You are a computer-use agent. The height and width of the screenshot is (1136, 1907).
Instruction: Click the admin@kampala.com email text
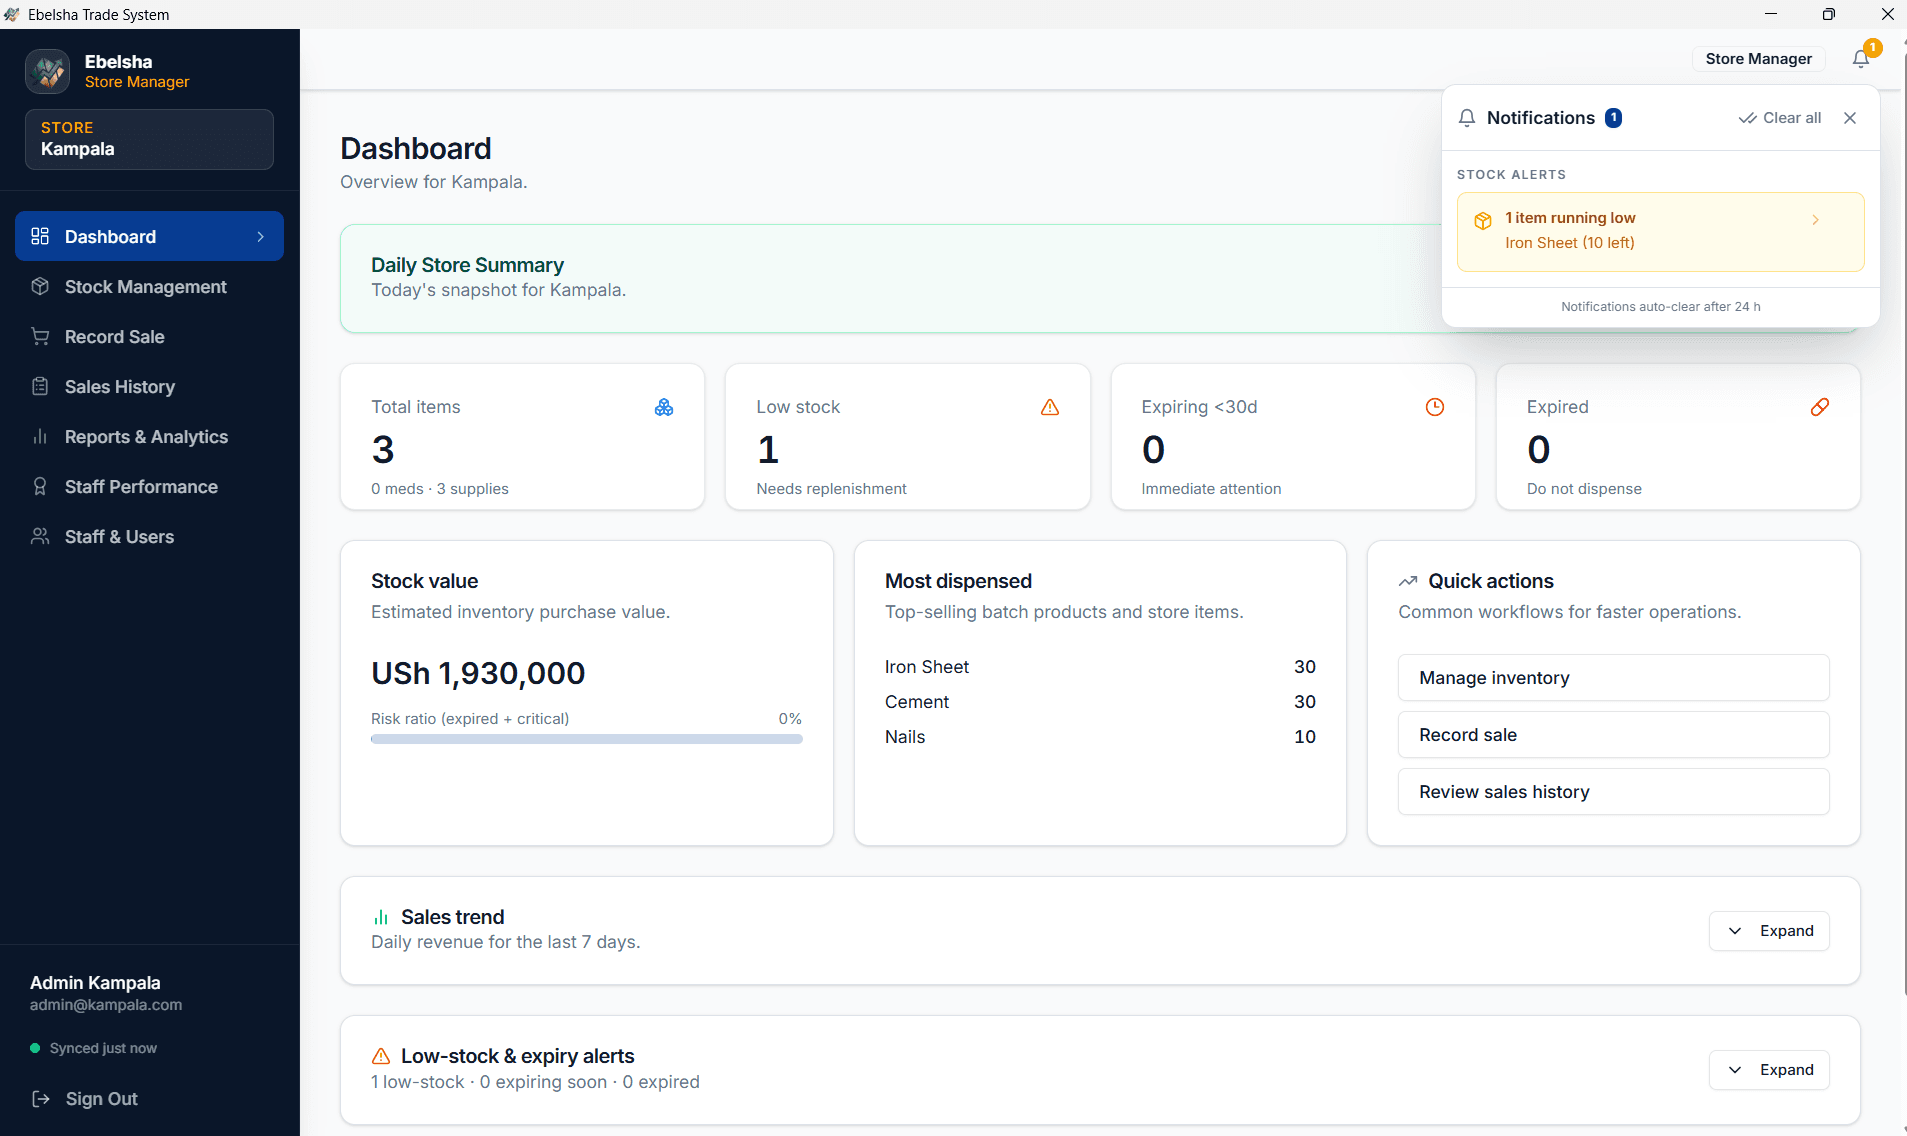click(x=106, y=1005)
